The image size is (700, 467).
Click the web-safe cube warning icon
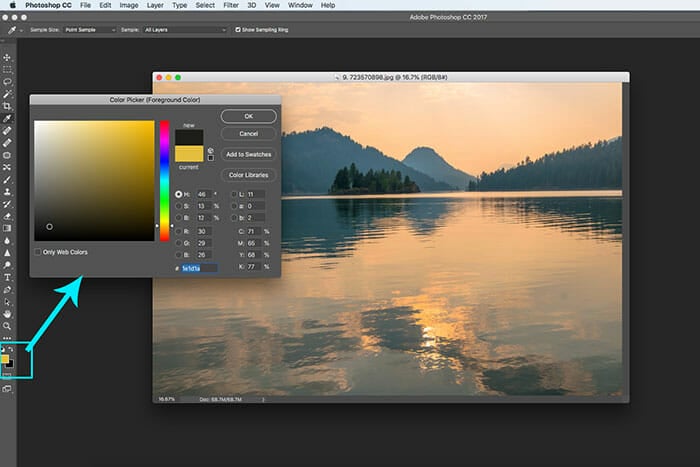click(211, 150)
